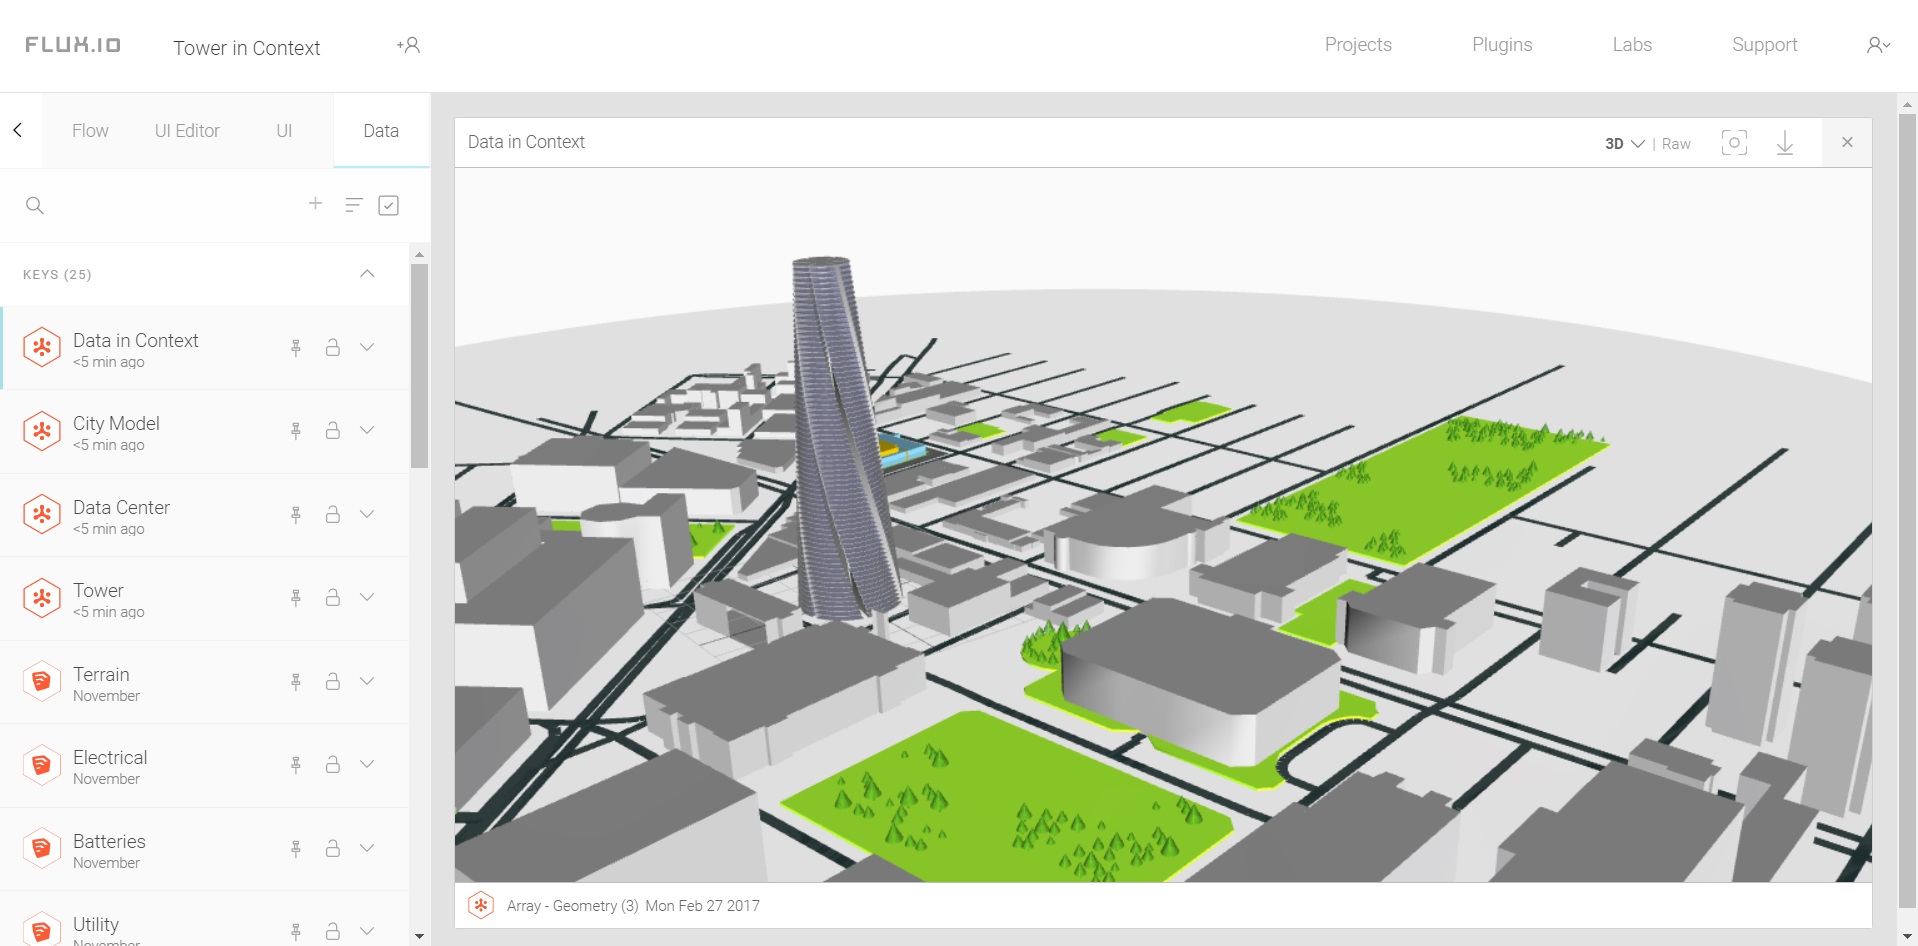This screenshot has height=946, width=1918.
Task: Focus the viewport with the zoom-extents icon
Action: click(1734, 143)
